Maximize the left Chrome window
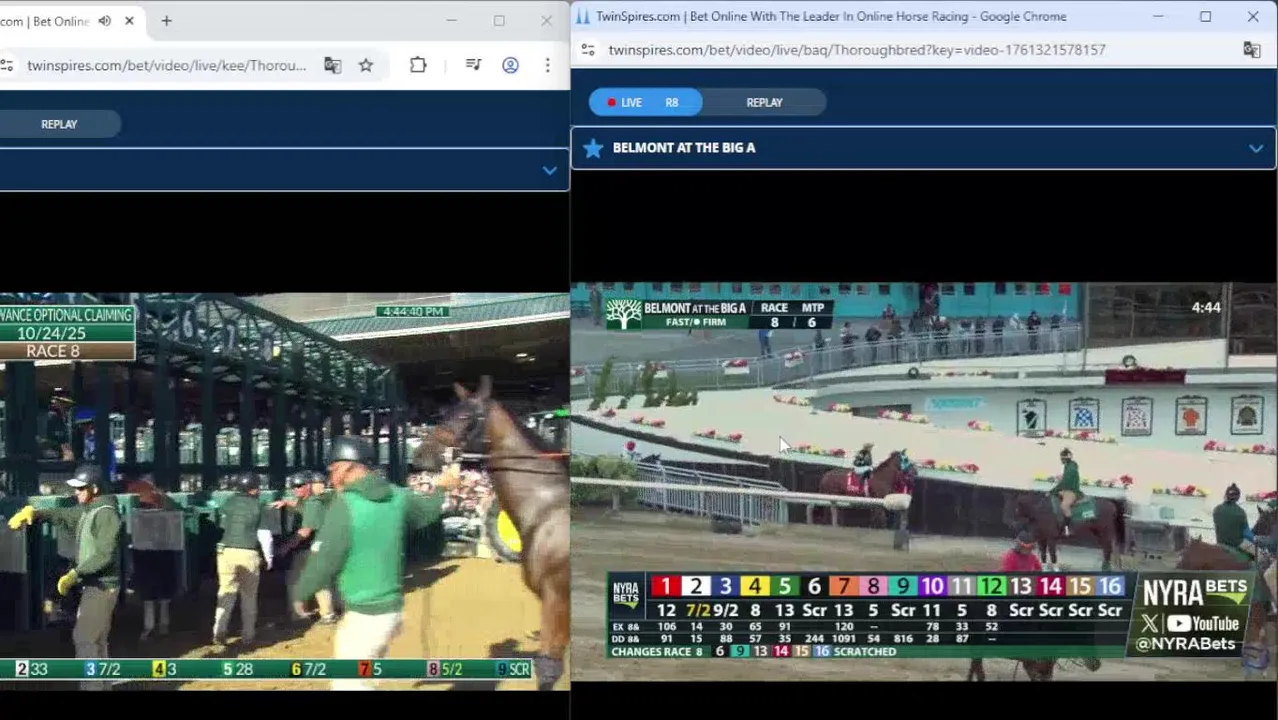Image resolution: width=1278 pixels, height=720 pixels. tap(499, 21)
